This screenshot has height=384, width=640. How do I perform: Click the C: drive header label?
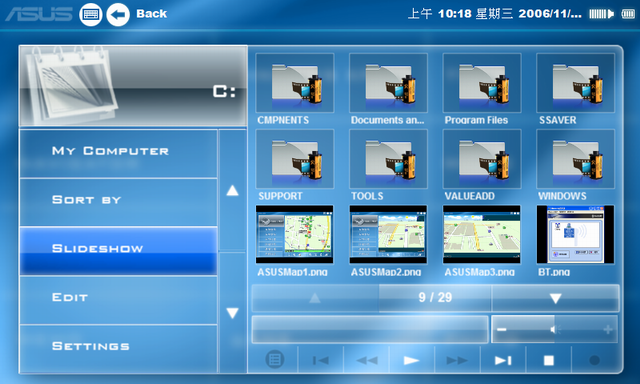click(224, 91)
